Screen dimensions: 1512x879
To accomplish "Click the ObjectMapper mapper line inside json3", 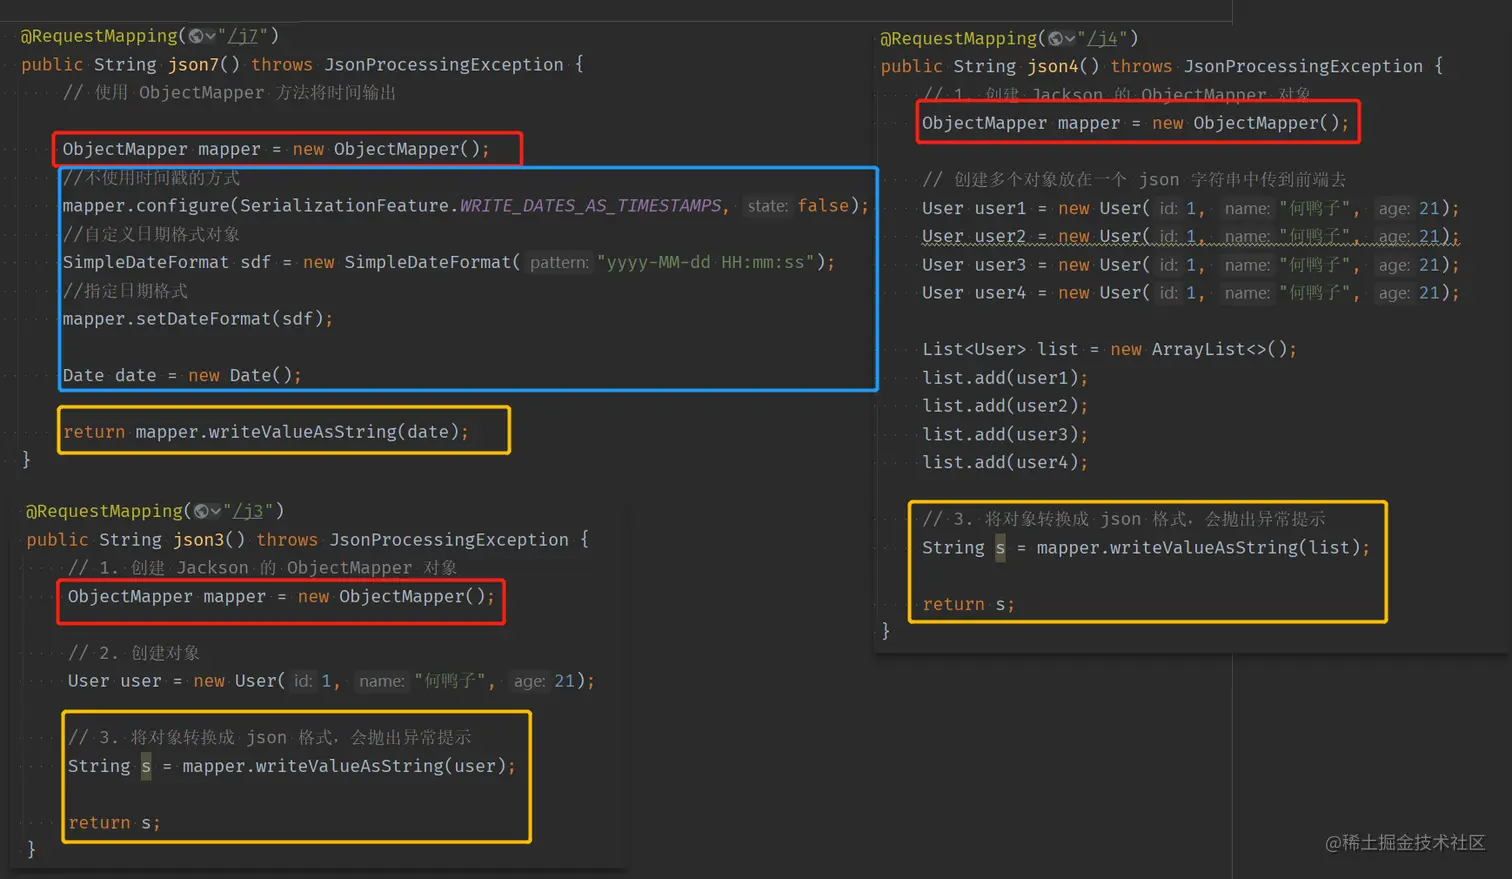I will tap(281, 597).
